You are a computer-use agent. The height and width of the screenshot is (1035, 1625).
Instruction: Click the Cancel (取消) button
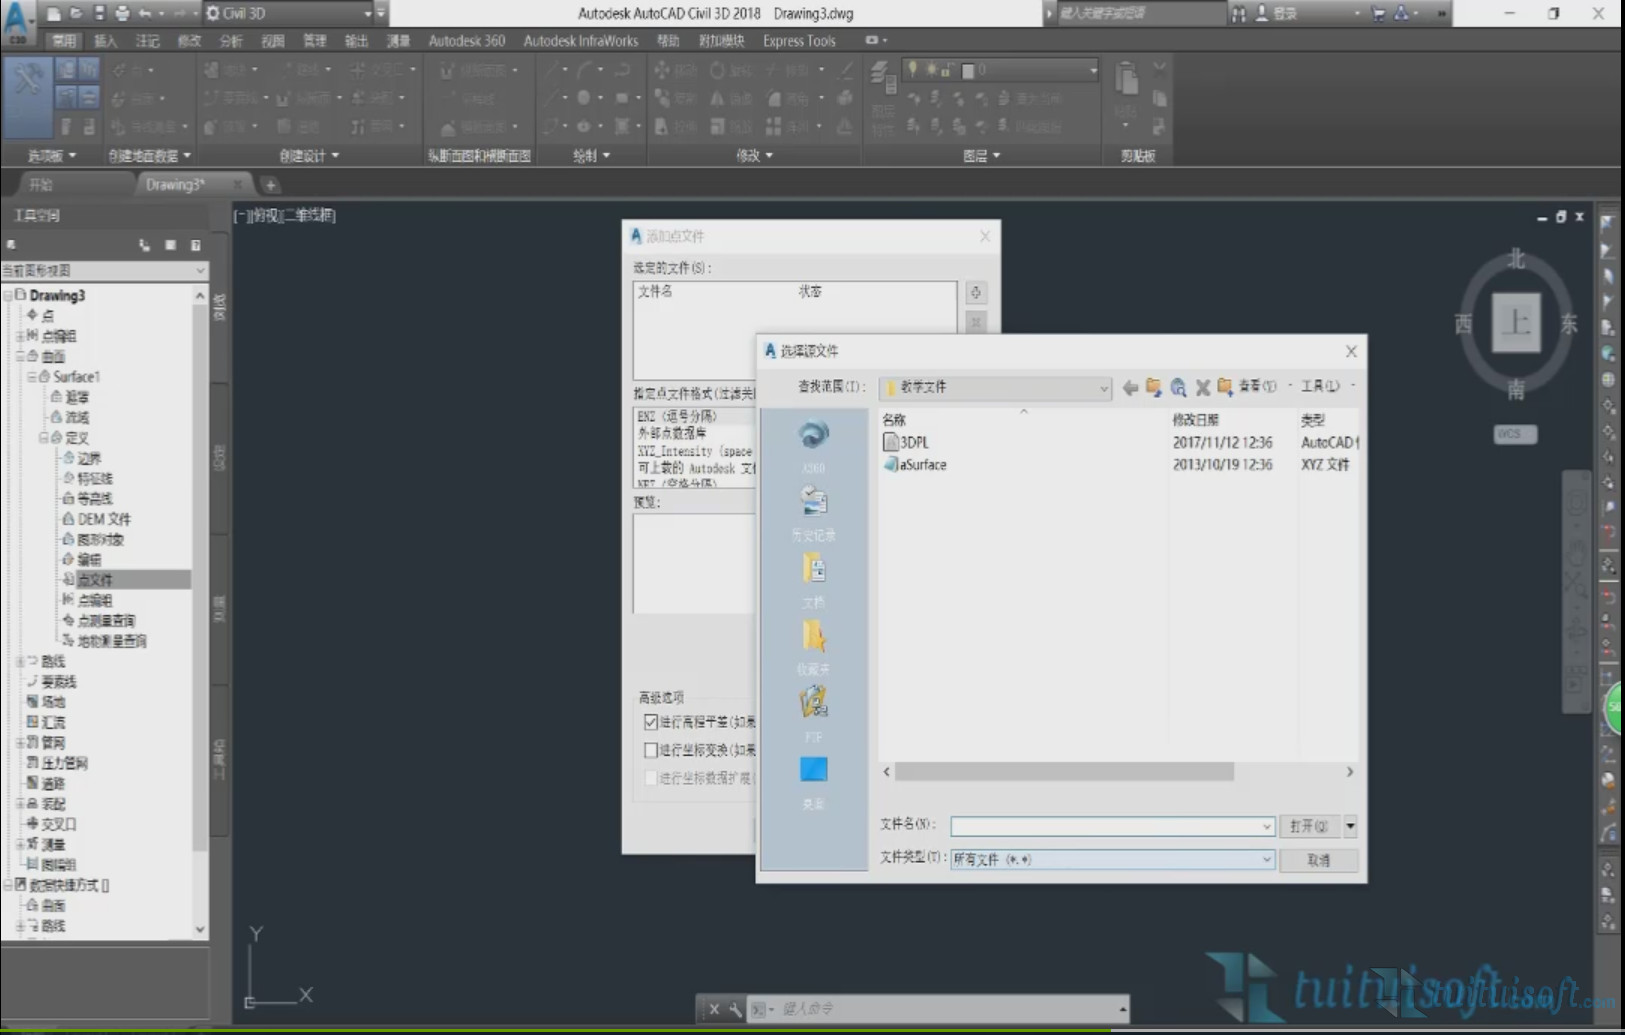click(1318, 860)
